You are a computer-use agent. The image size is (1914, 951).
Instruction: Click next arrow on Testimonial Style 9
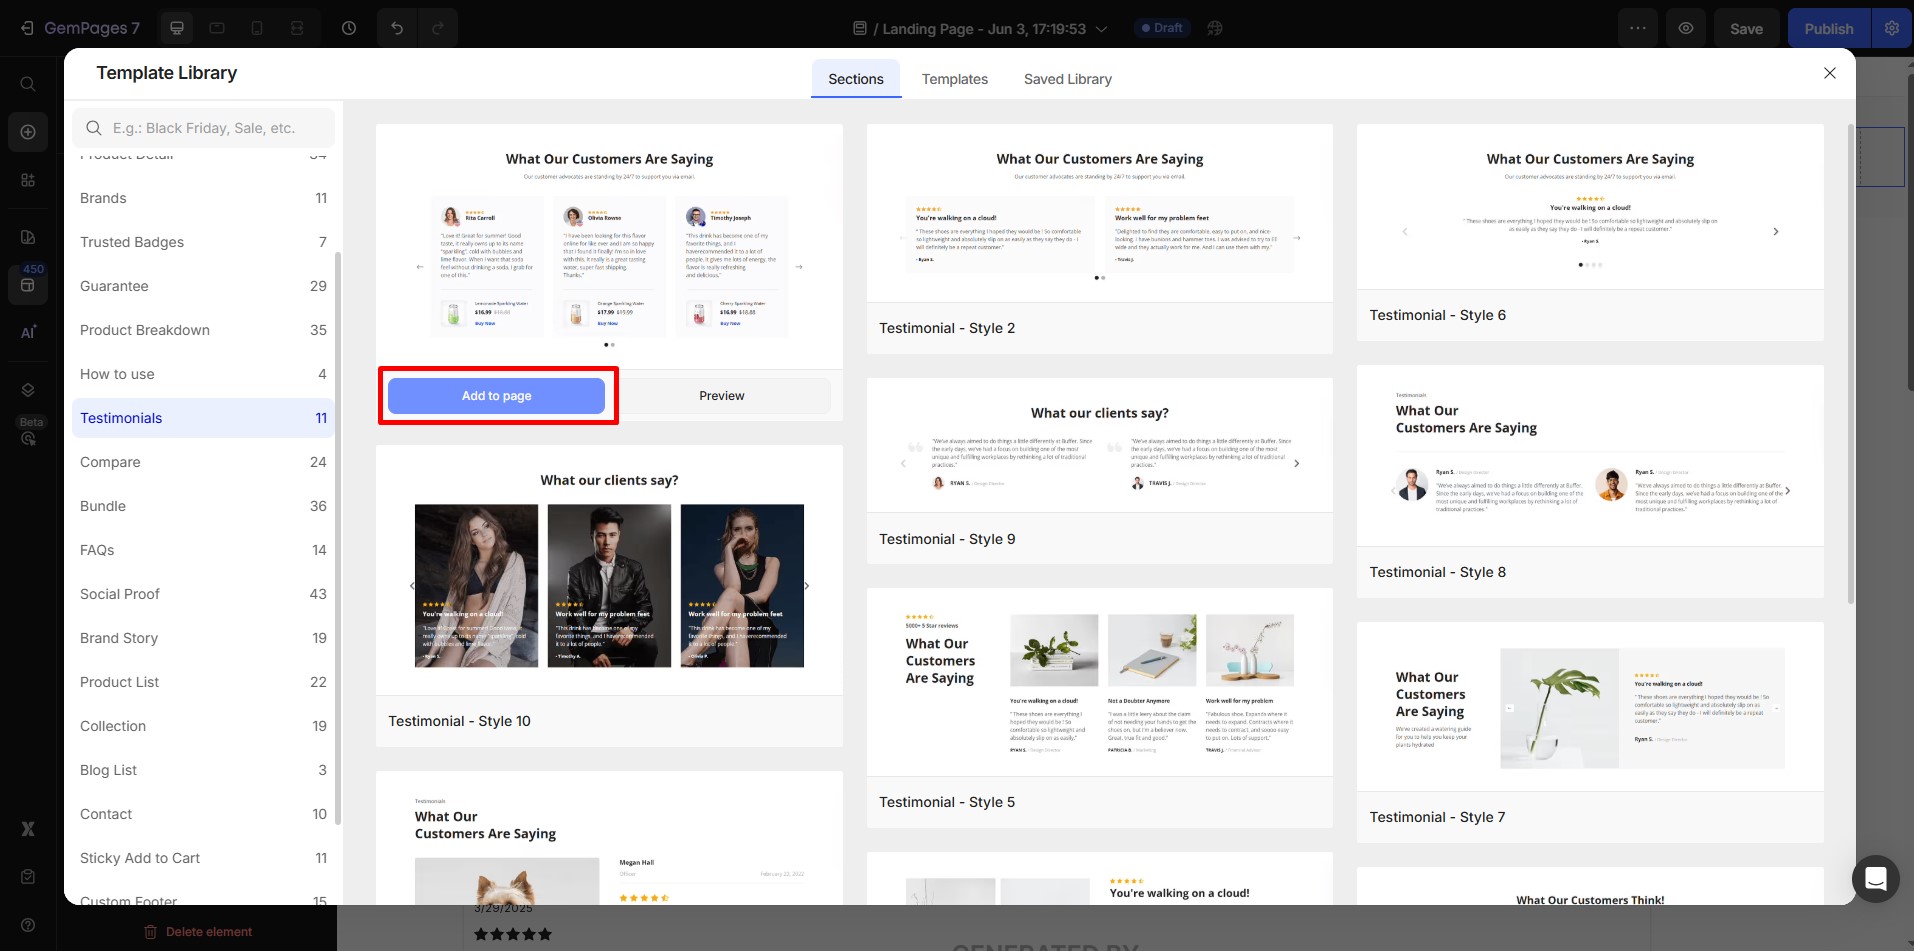point(1297,464)
